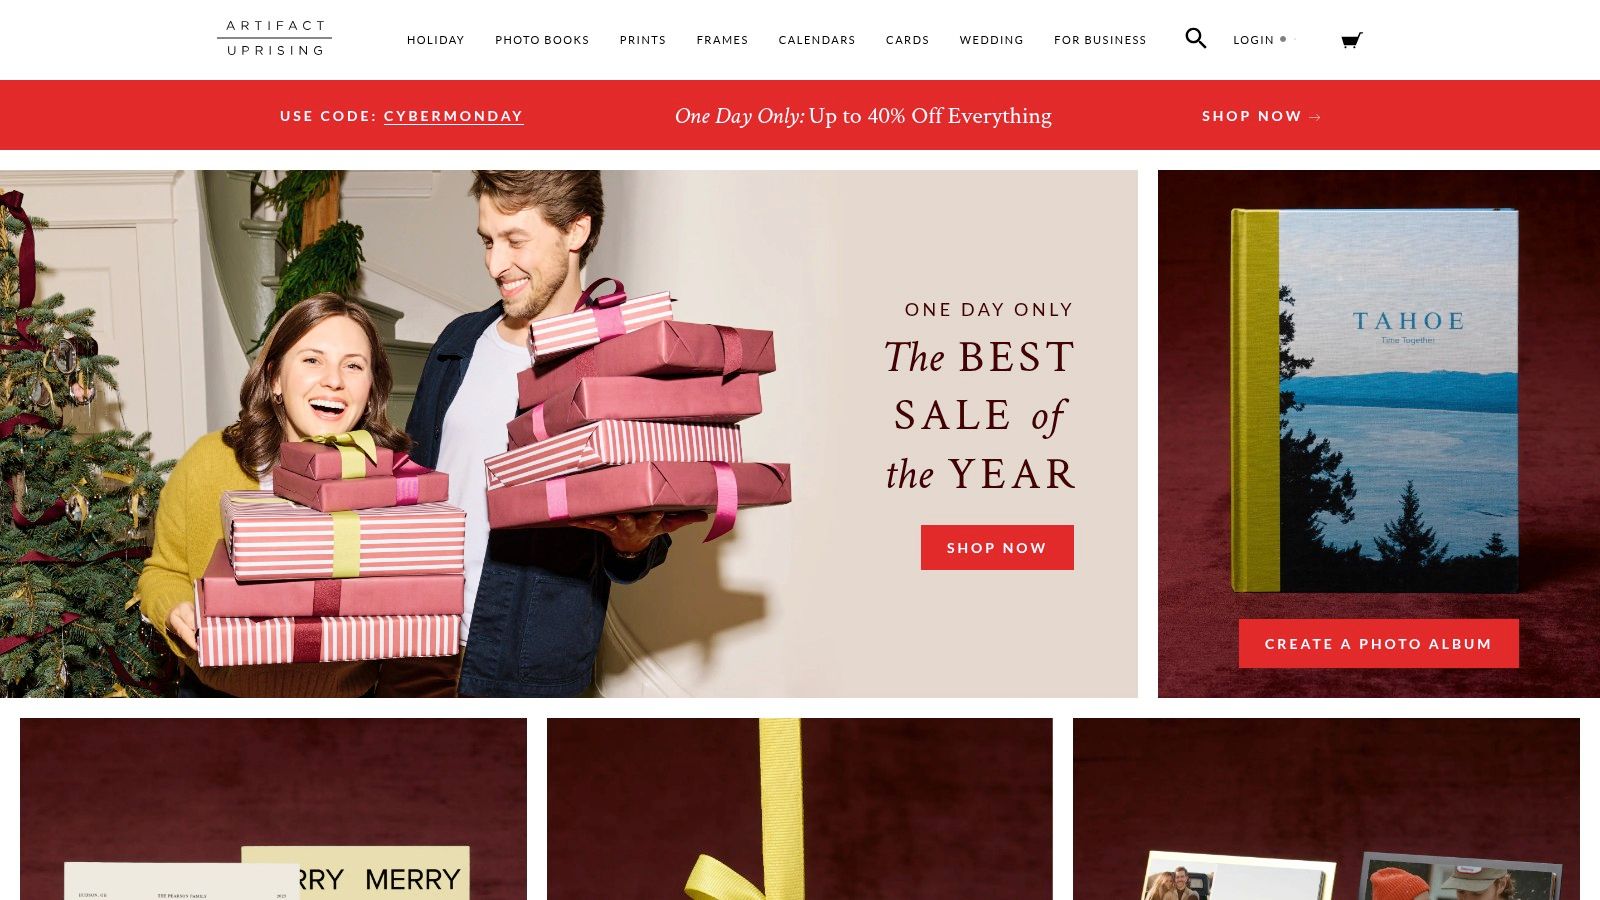Open the Tahoe photo book image

point(1375,400)
